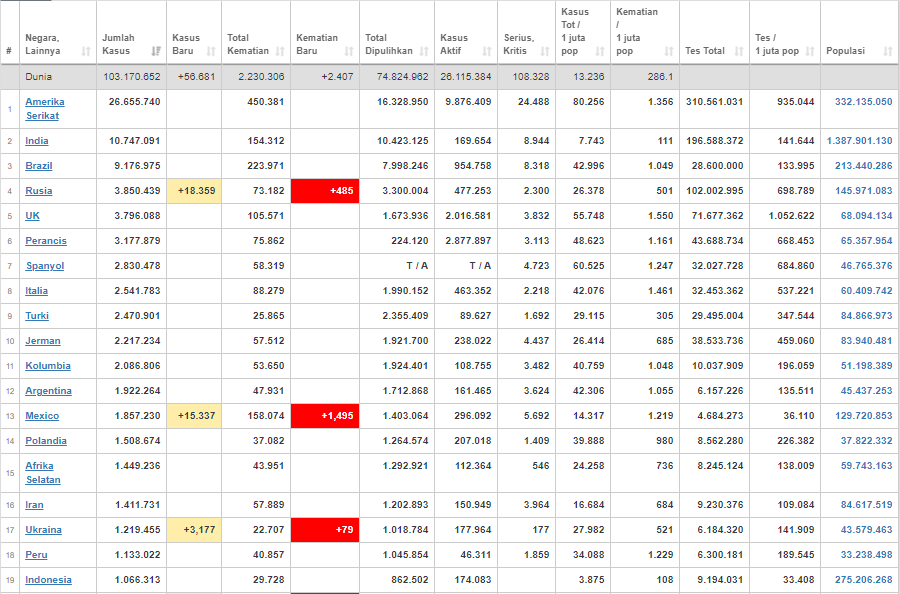Screen dimensions: 900x594
Task: Open the Afrika Selatan country link
Action: click(x=43, y=473)
